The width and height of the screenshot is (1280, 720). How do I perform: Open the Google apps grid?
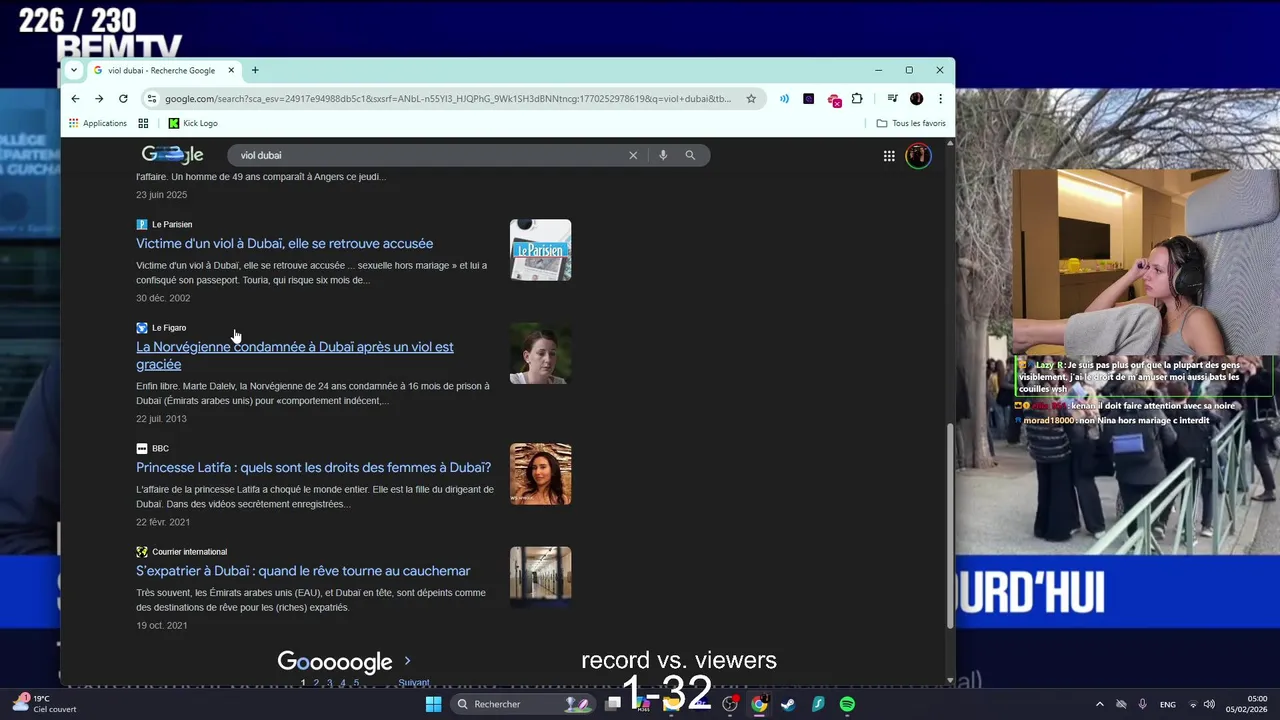(x=889, y=155)
